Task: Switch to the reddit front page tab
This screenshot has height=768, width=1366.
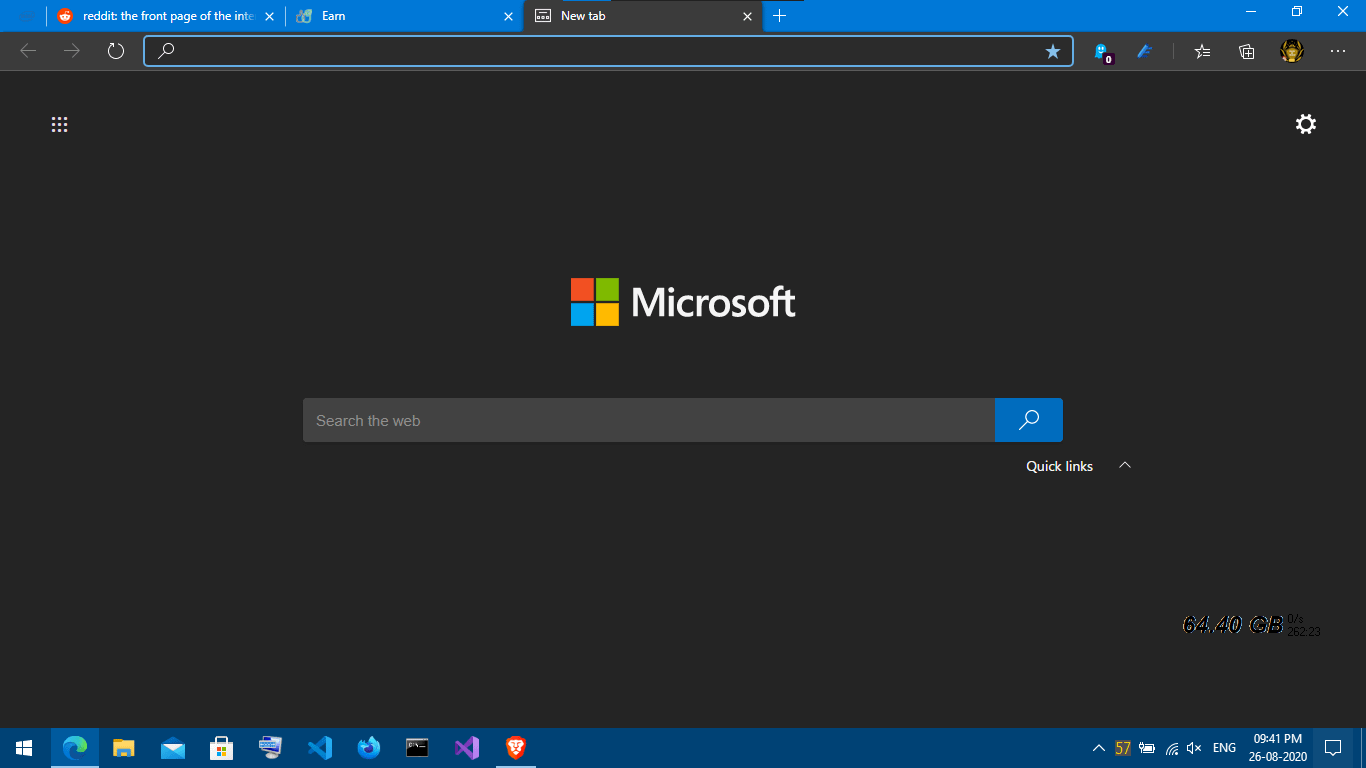Action: pos(165,16)
